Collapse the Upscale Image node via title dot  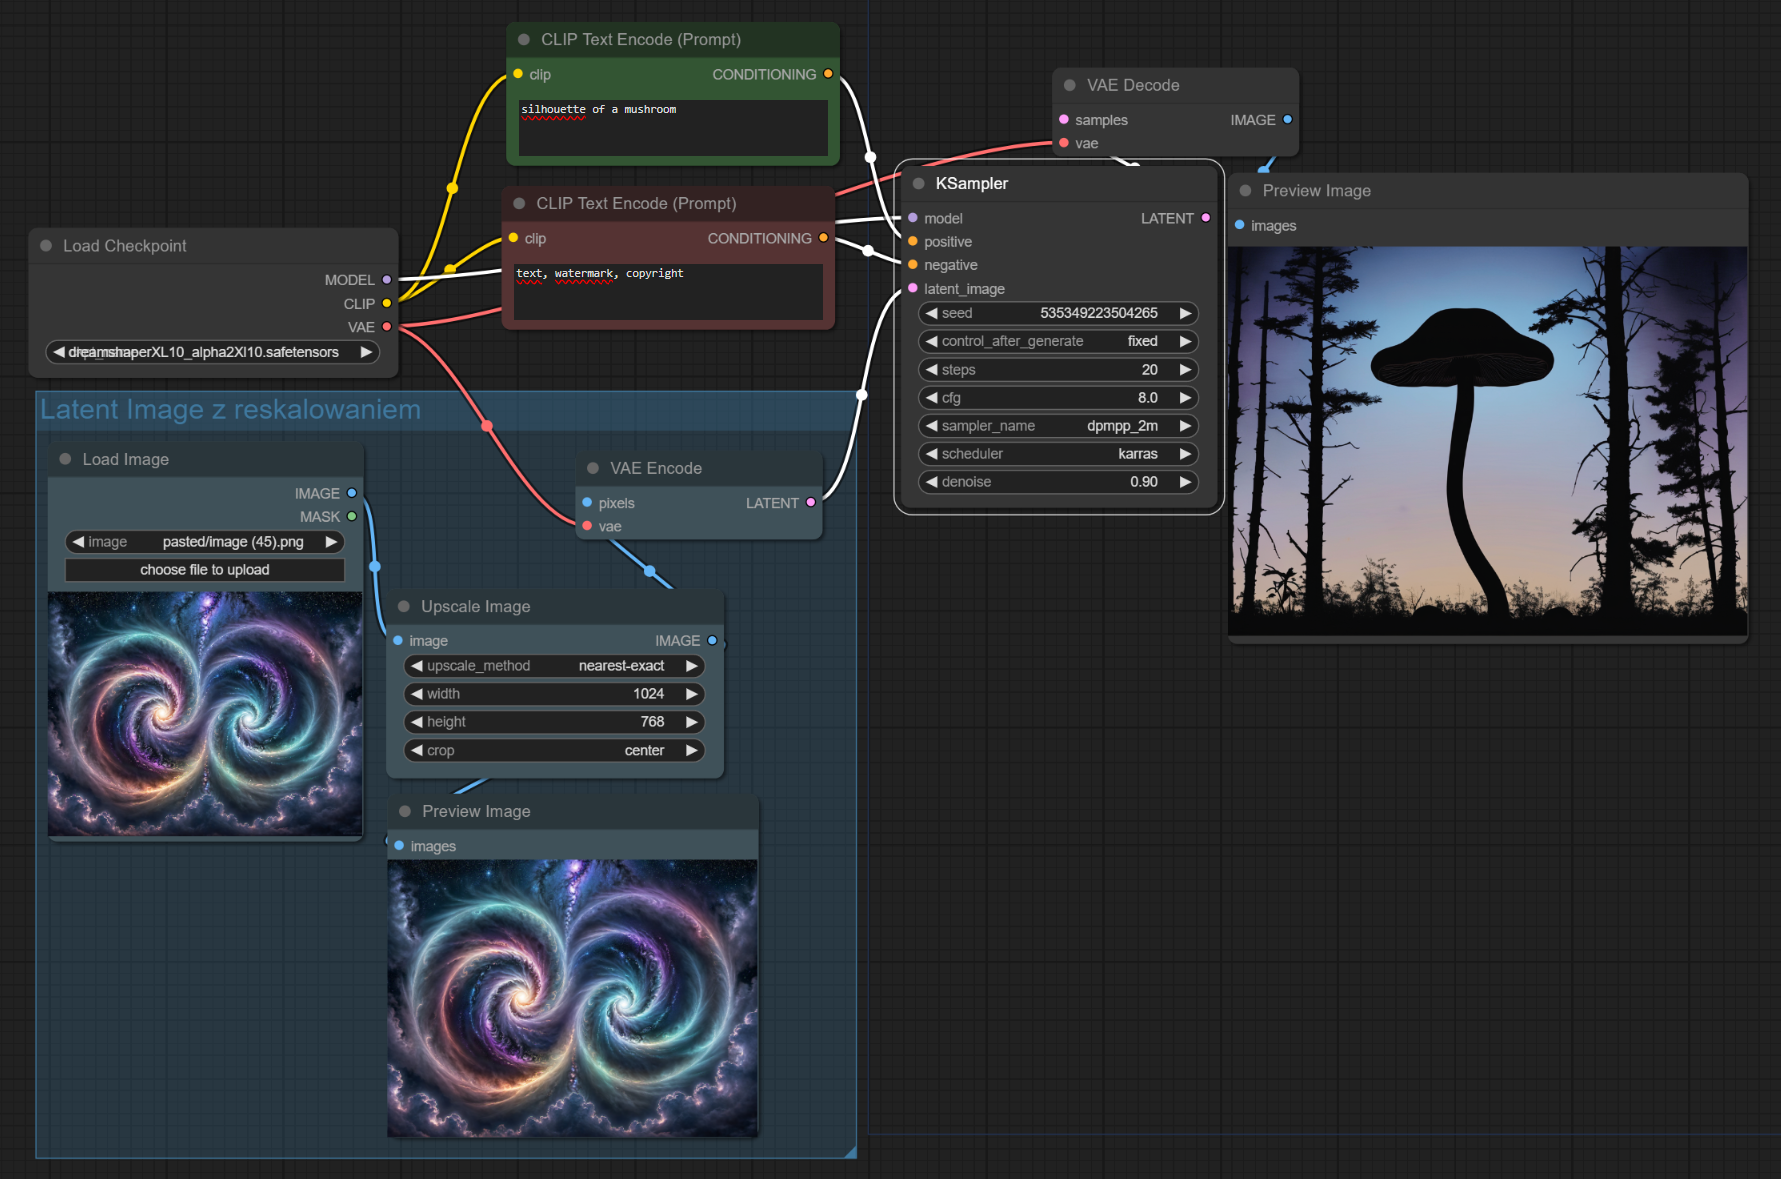pos(404,607)
